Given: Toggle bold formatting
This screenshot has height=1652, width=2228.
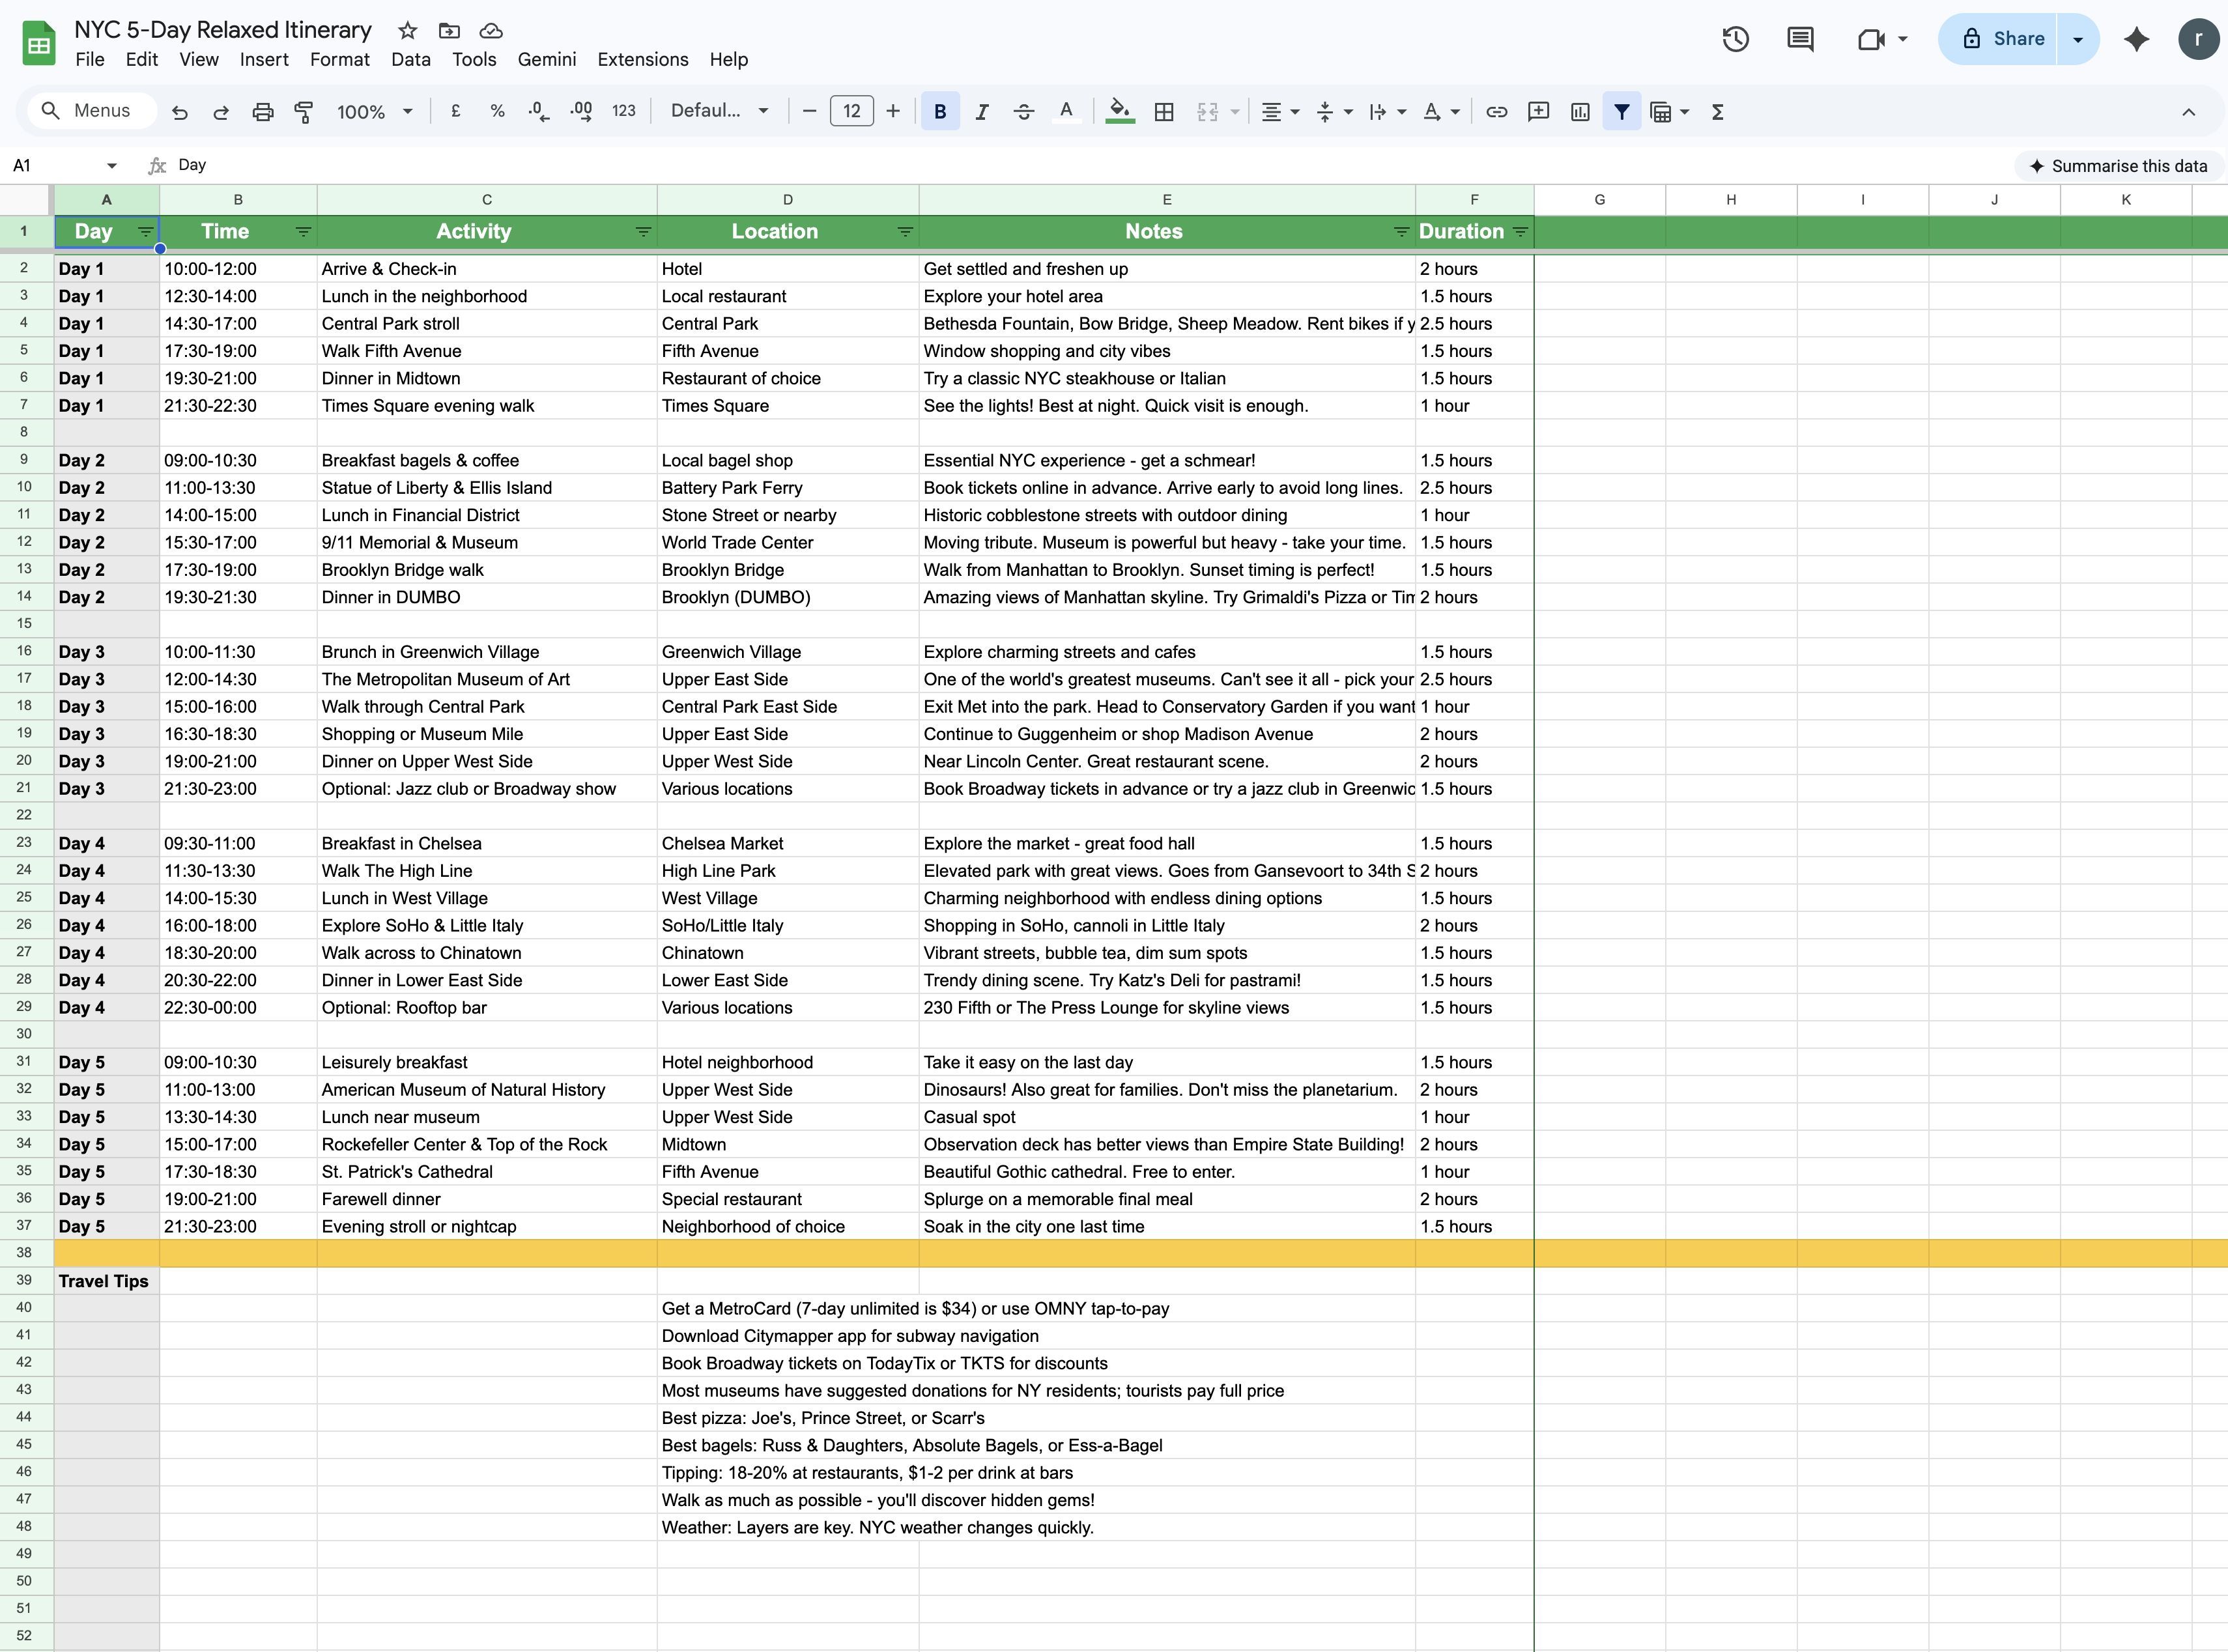Looking at the screenshot, I should tap(940, 111).
